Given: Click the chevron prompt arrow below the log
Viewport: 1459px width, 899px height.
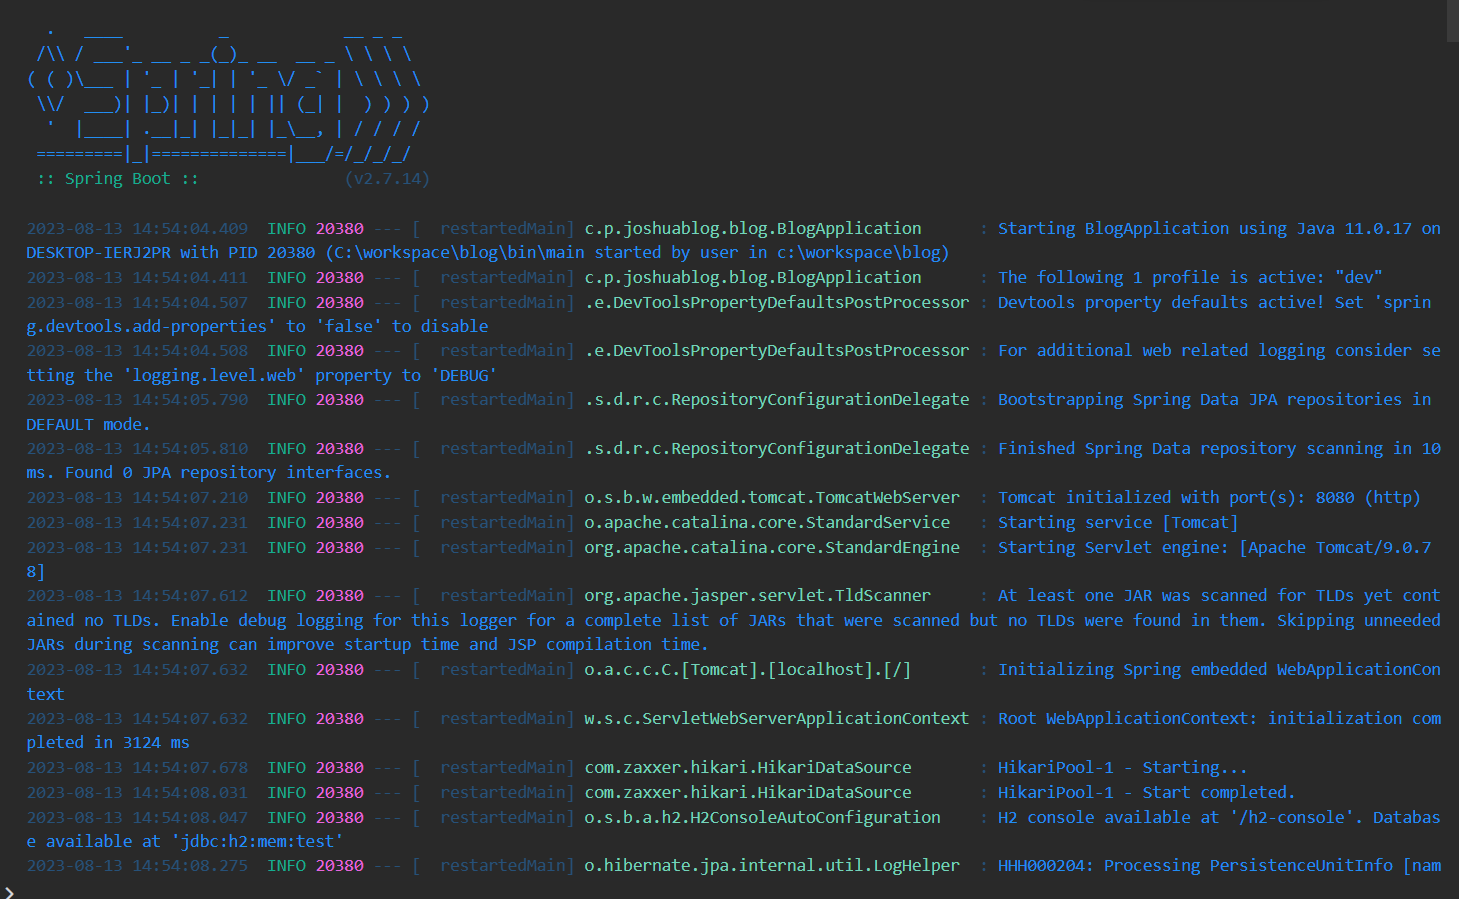Looking at the screenshot, I should coord(9,892).
